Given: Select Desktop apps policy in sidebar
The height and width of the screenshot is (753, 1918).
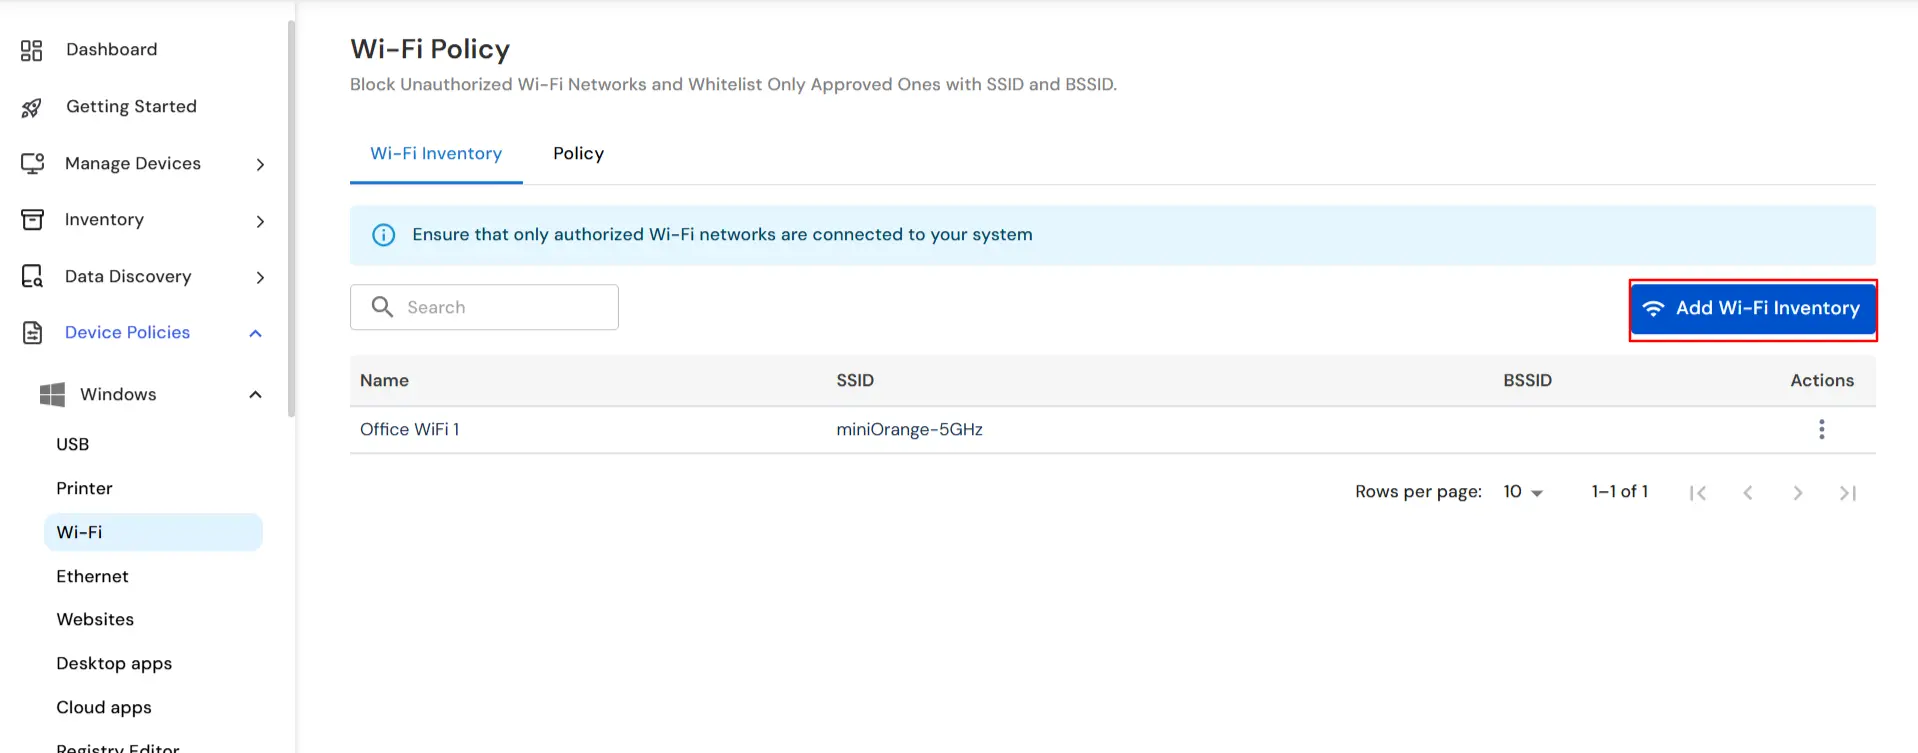Looking at the screenshot, I should click(114, 663).
